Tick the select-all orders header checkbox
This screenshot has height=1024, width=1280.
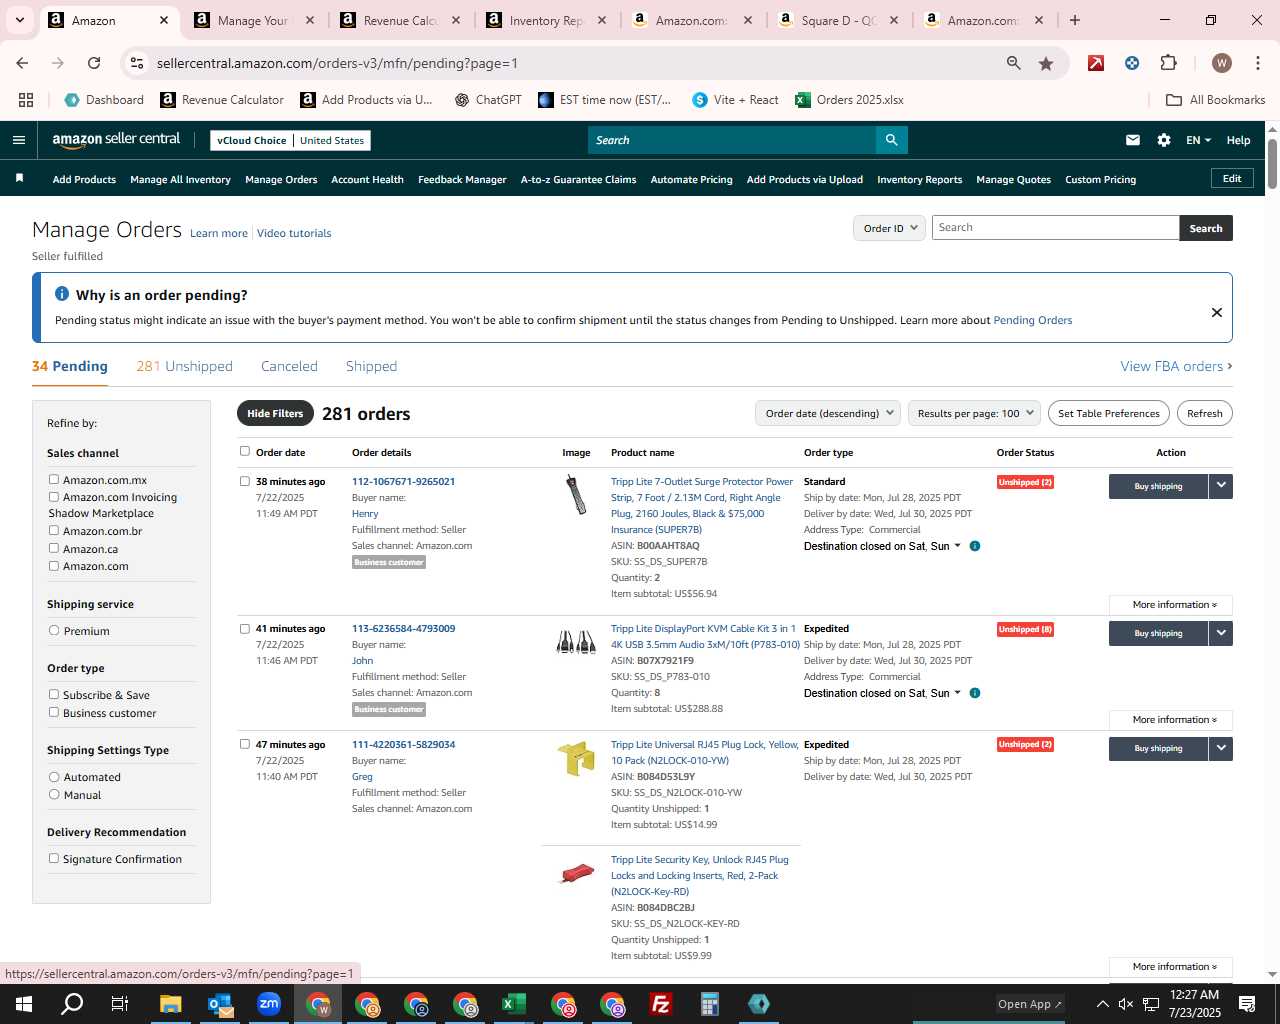tap(245, 451)
